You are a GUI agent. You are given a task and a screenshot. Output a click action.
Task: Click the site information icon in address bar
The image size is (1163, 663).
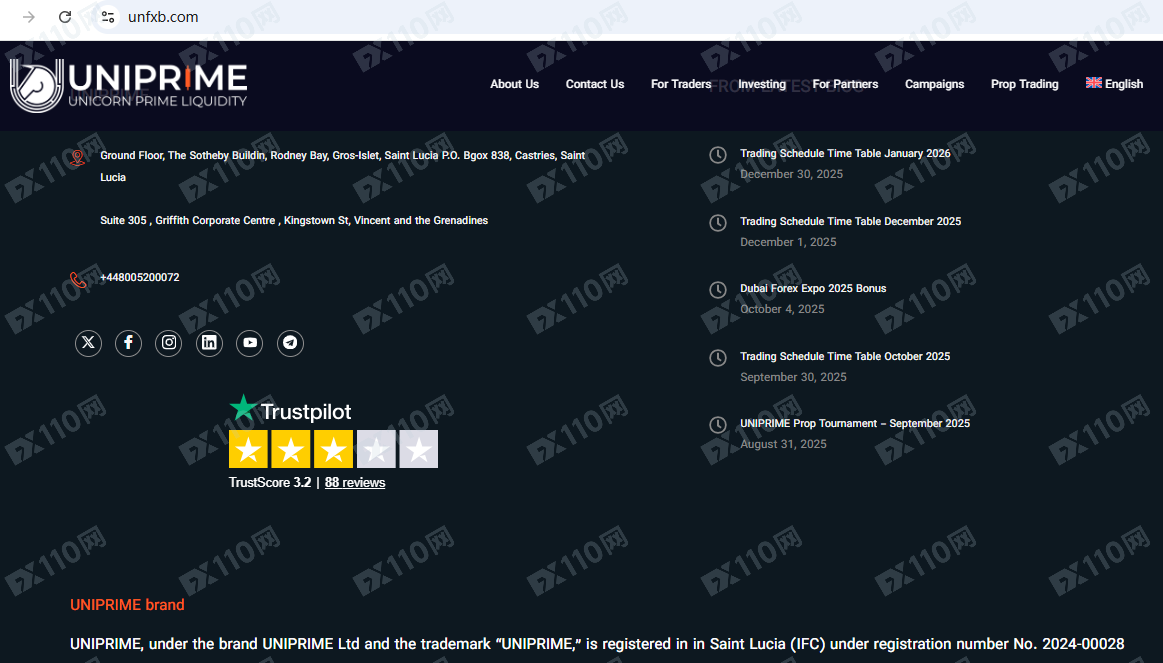pos(108,17)
